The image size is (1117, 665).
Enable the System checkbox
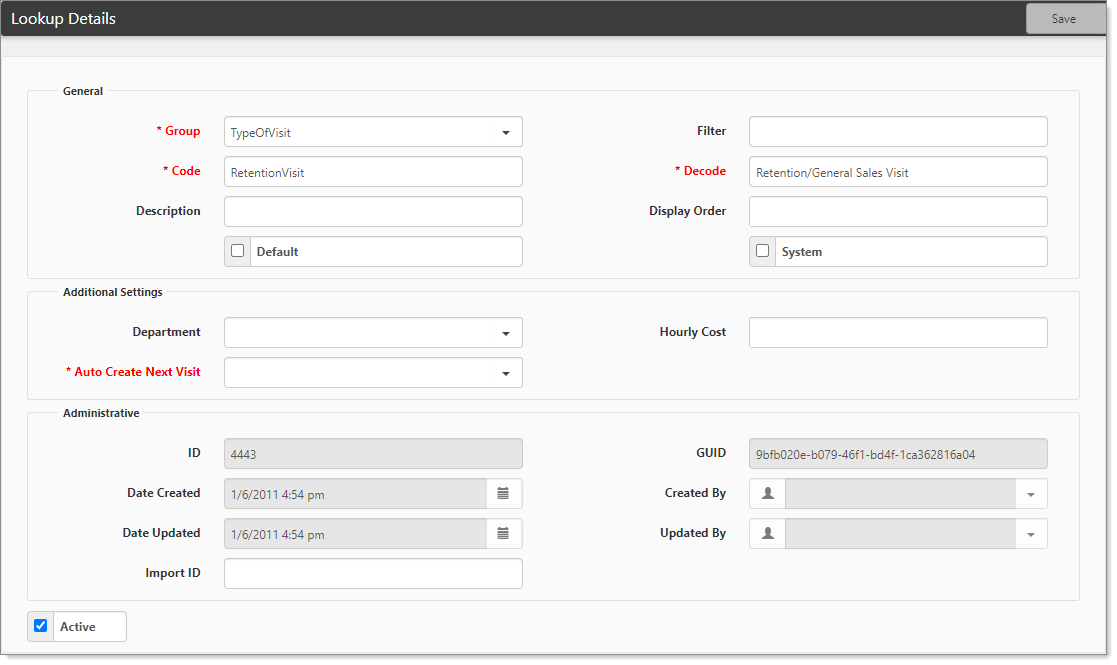tap(763, 251)
